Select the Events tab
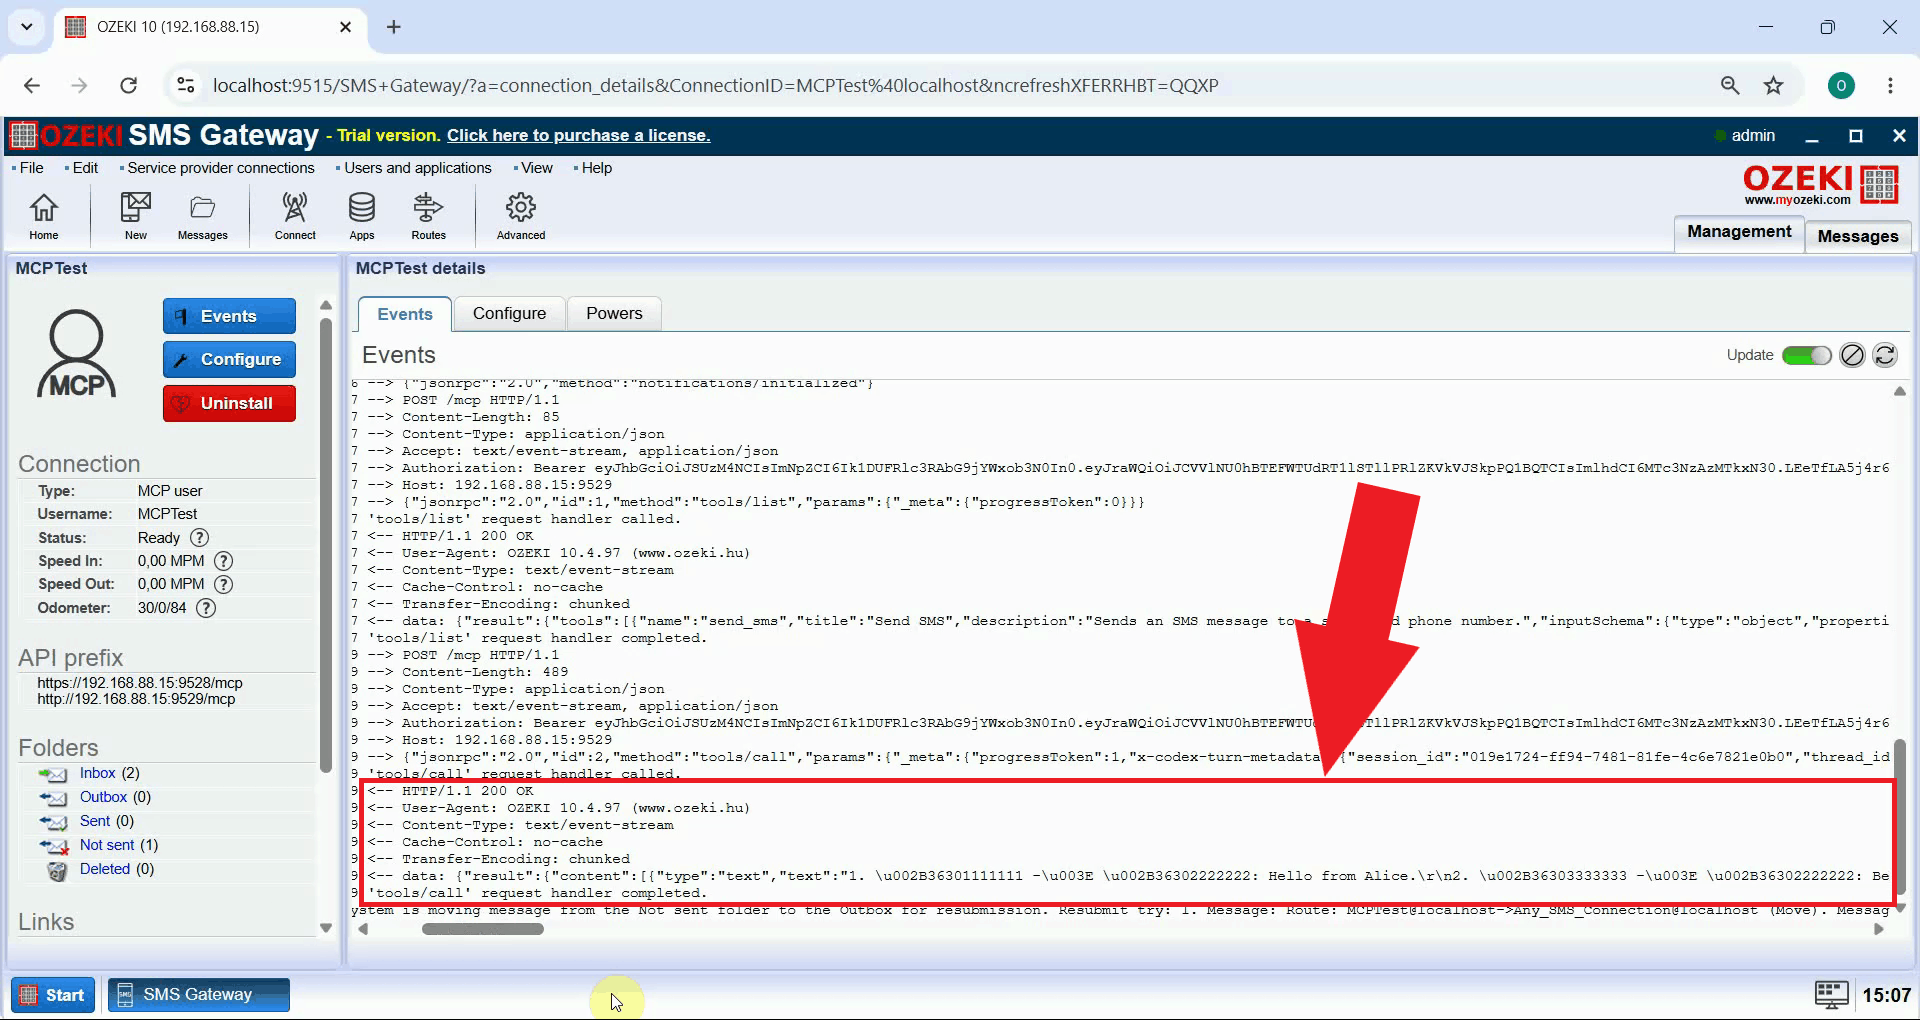 [x=405, y=314]
